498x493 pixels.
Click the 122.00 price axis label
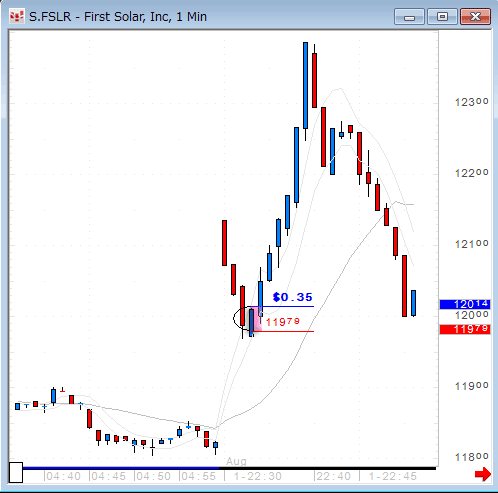472,173
